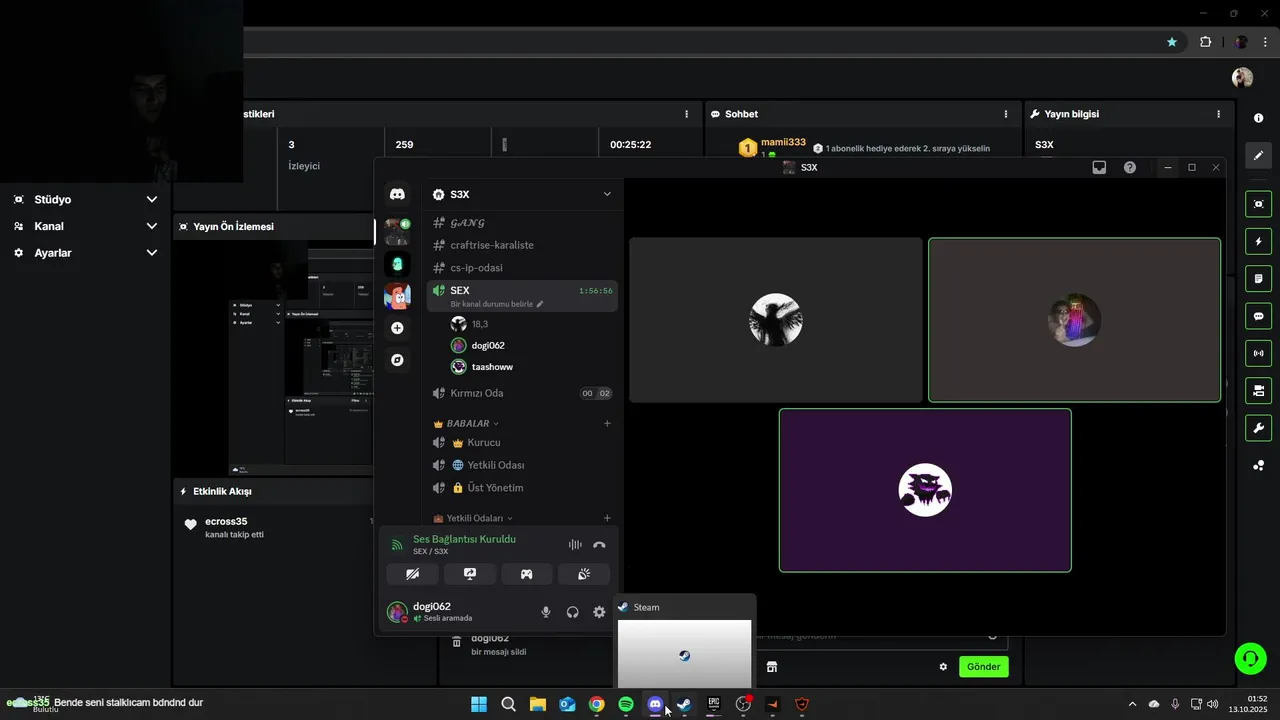
Task: Open the chat bubble icon in right sidebar
Action: 1258,316
